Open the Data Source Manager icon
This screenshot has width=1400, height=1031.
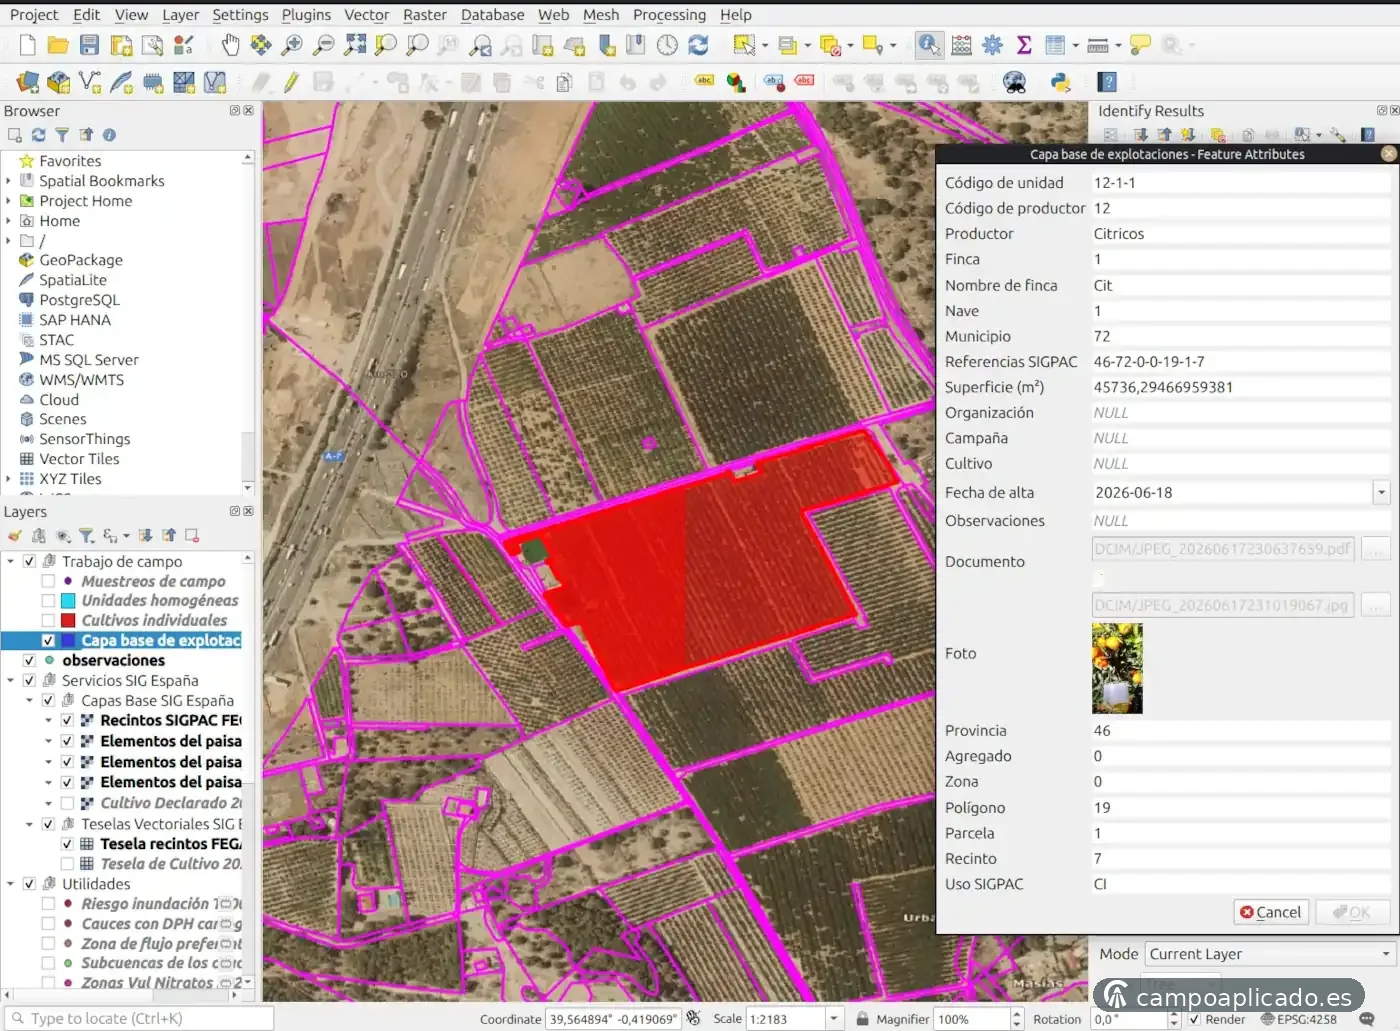pos(28,82)
